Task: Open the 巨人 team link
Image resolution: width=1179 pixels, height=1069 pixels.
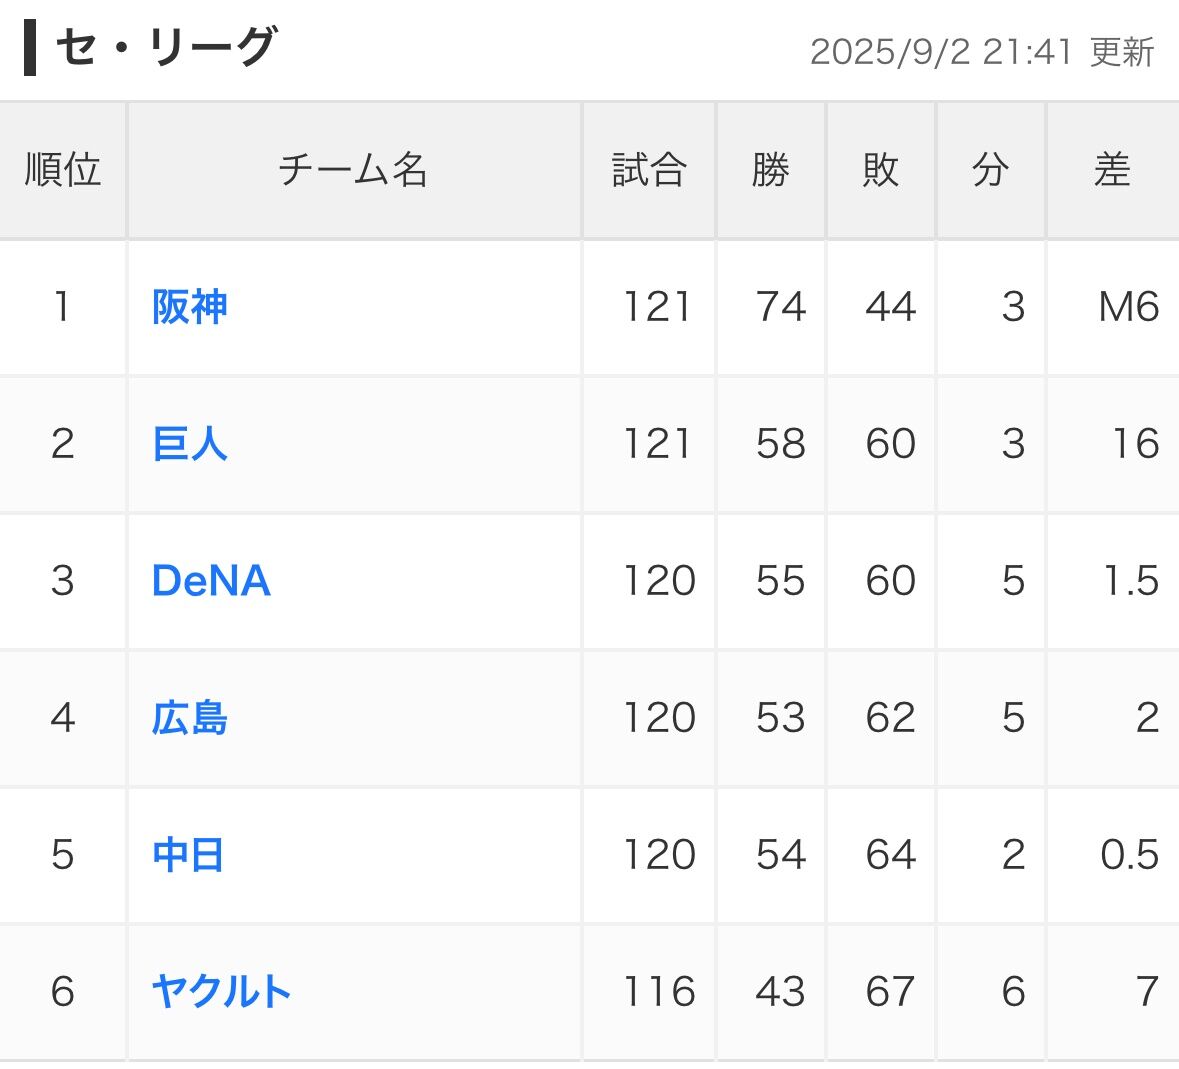Action: pos(190,444)
